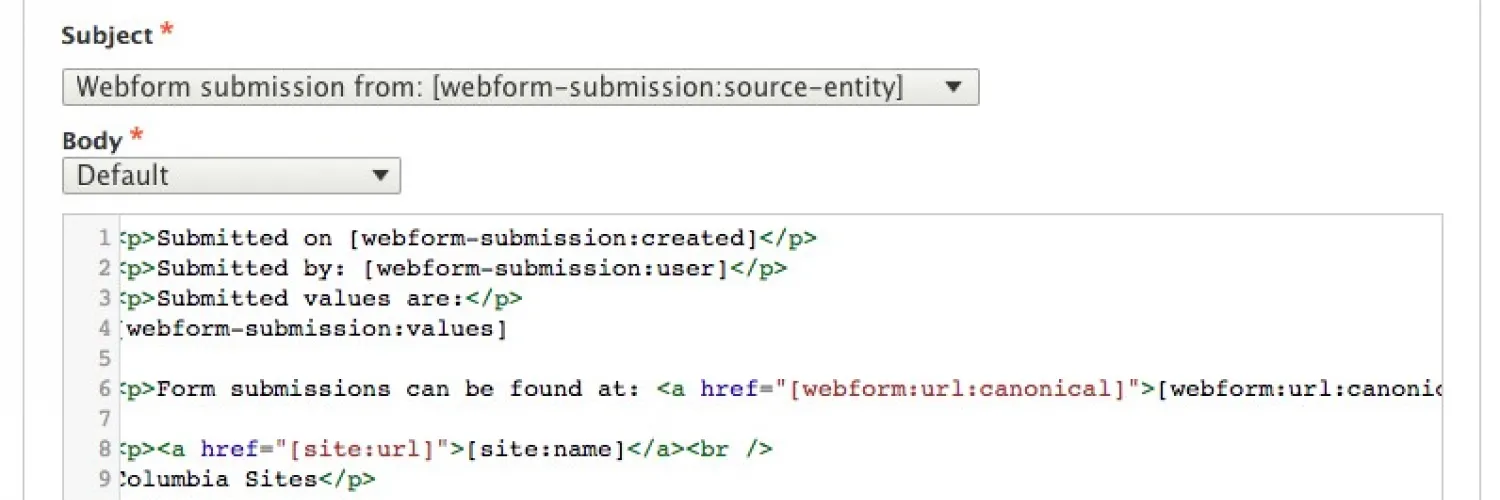Click the Body dropdown arrow icon
The image size is (1500, 500).
click(380, 176)
